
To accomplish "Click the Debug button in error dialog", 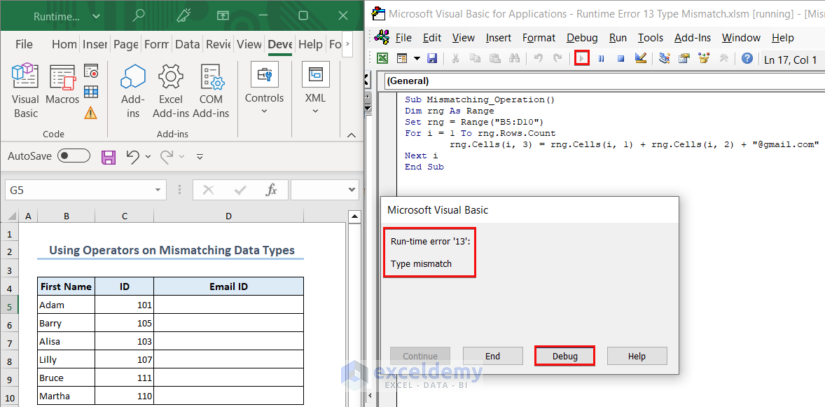I will coord(565,356).
